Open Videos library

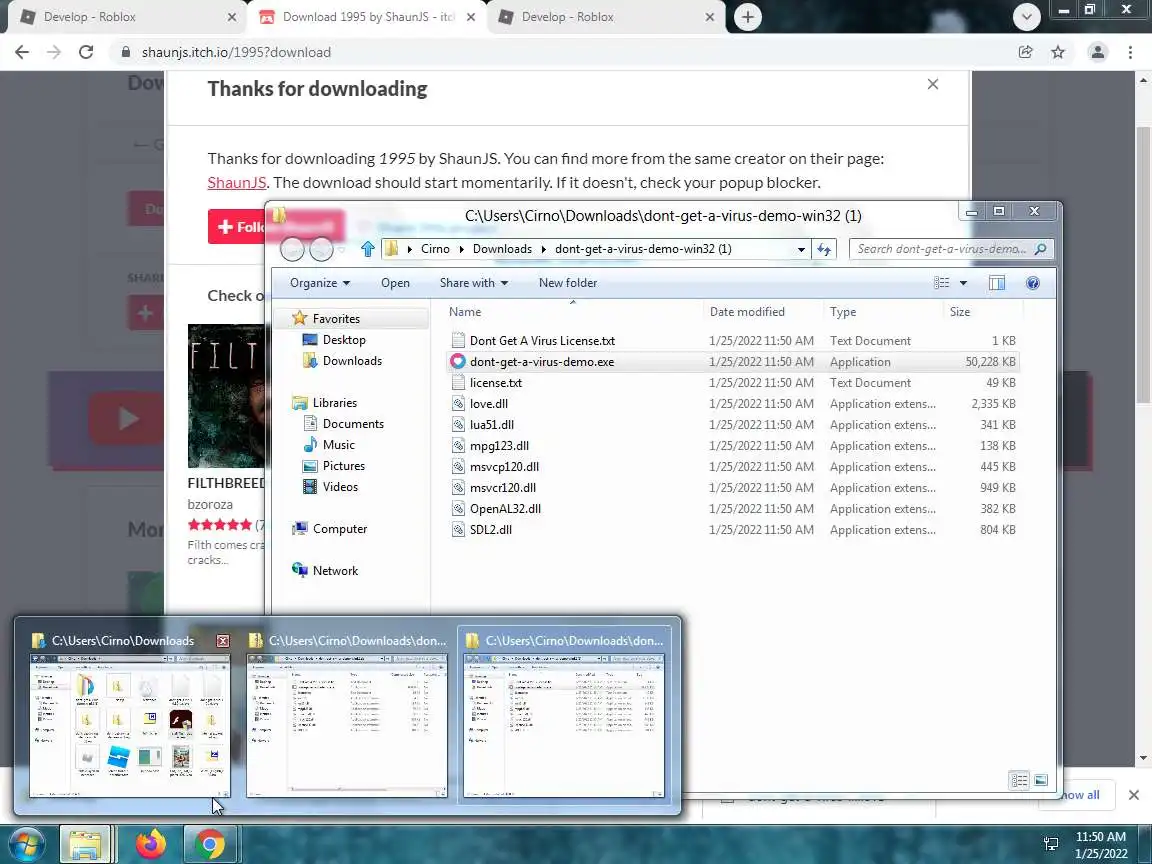point(330,487)
